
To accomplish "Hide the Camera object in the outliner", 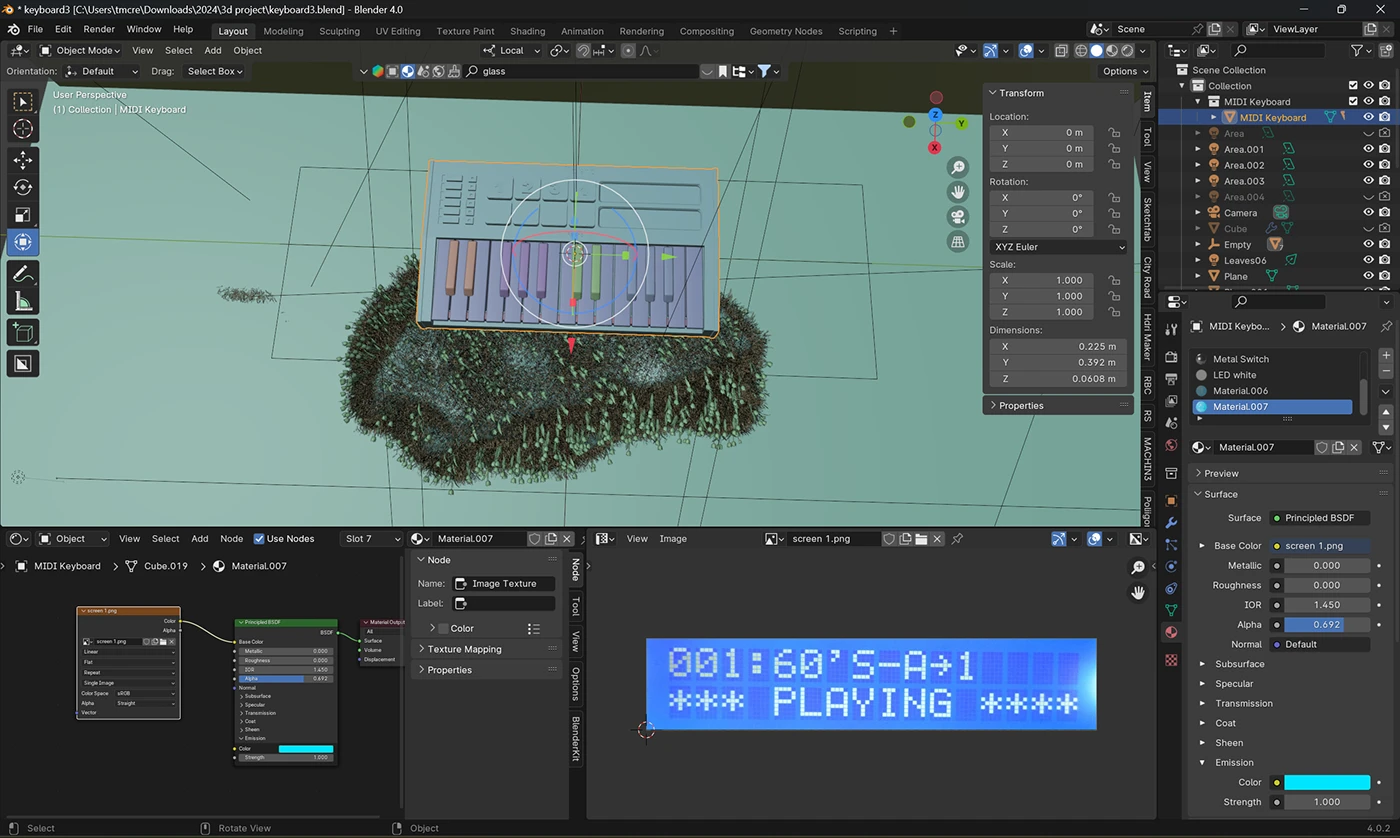I will click(x=1368, y=212).
